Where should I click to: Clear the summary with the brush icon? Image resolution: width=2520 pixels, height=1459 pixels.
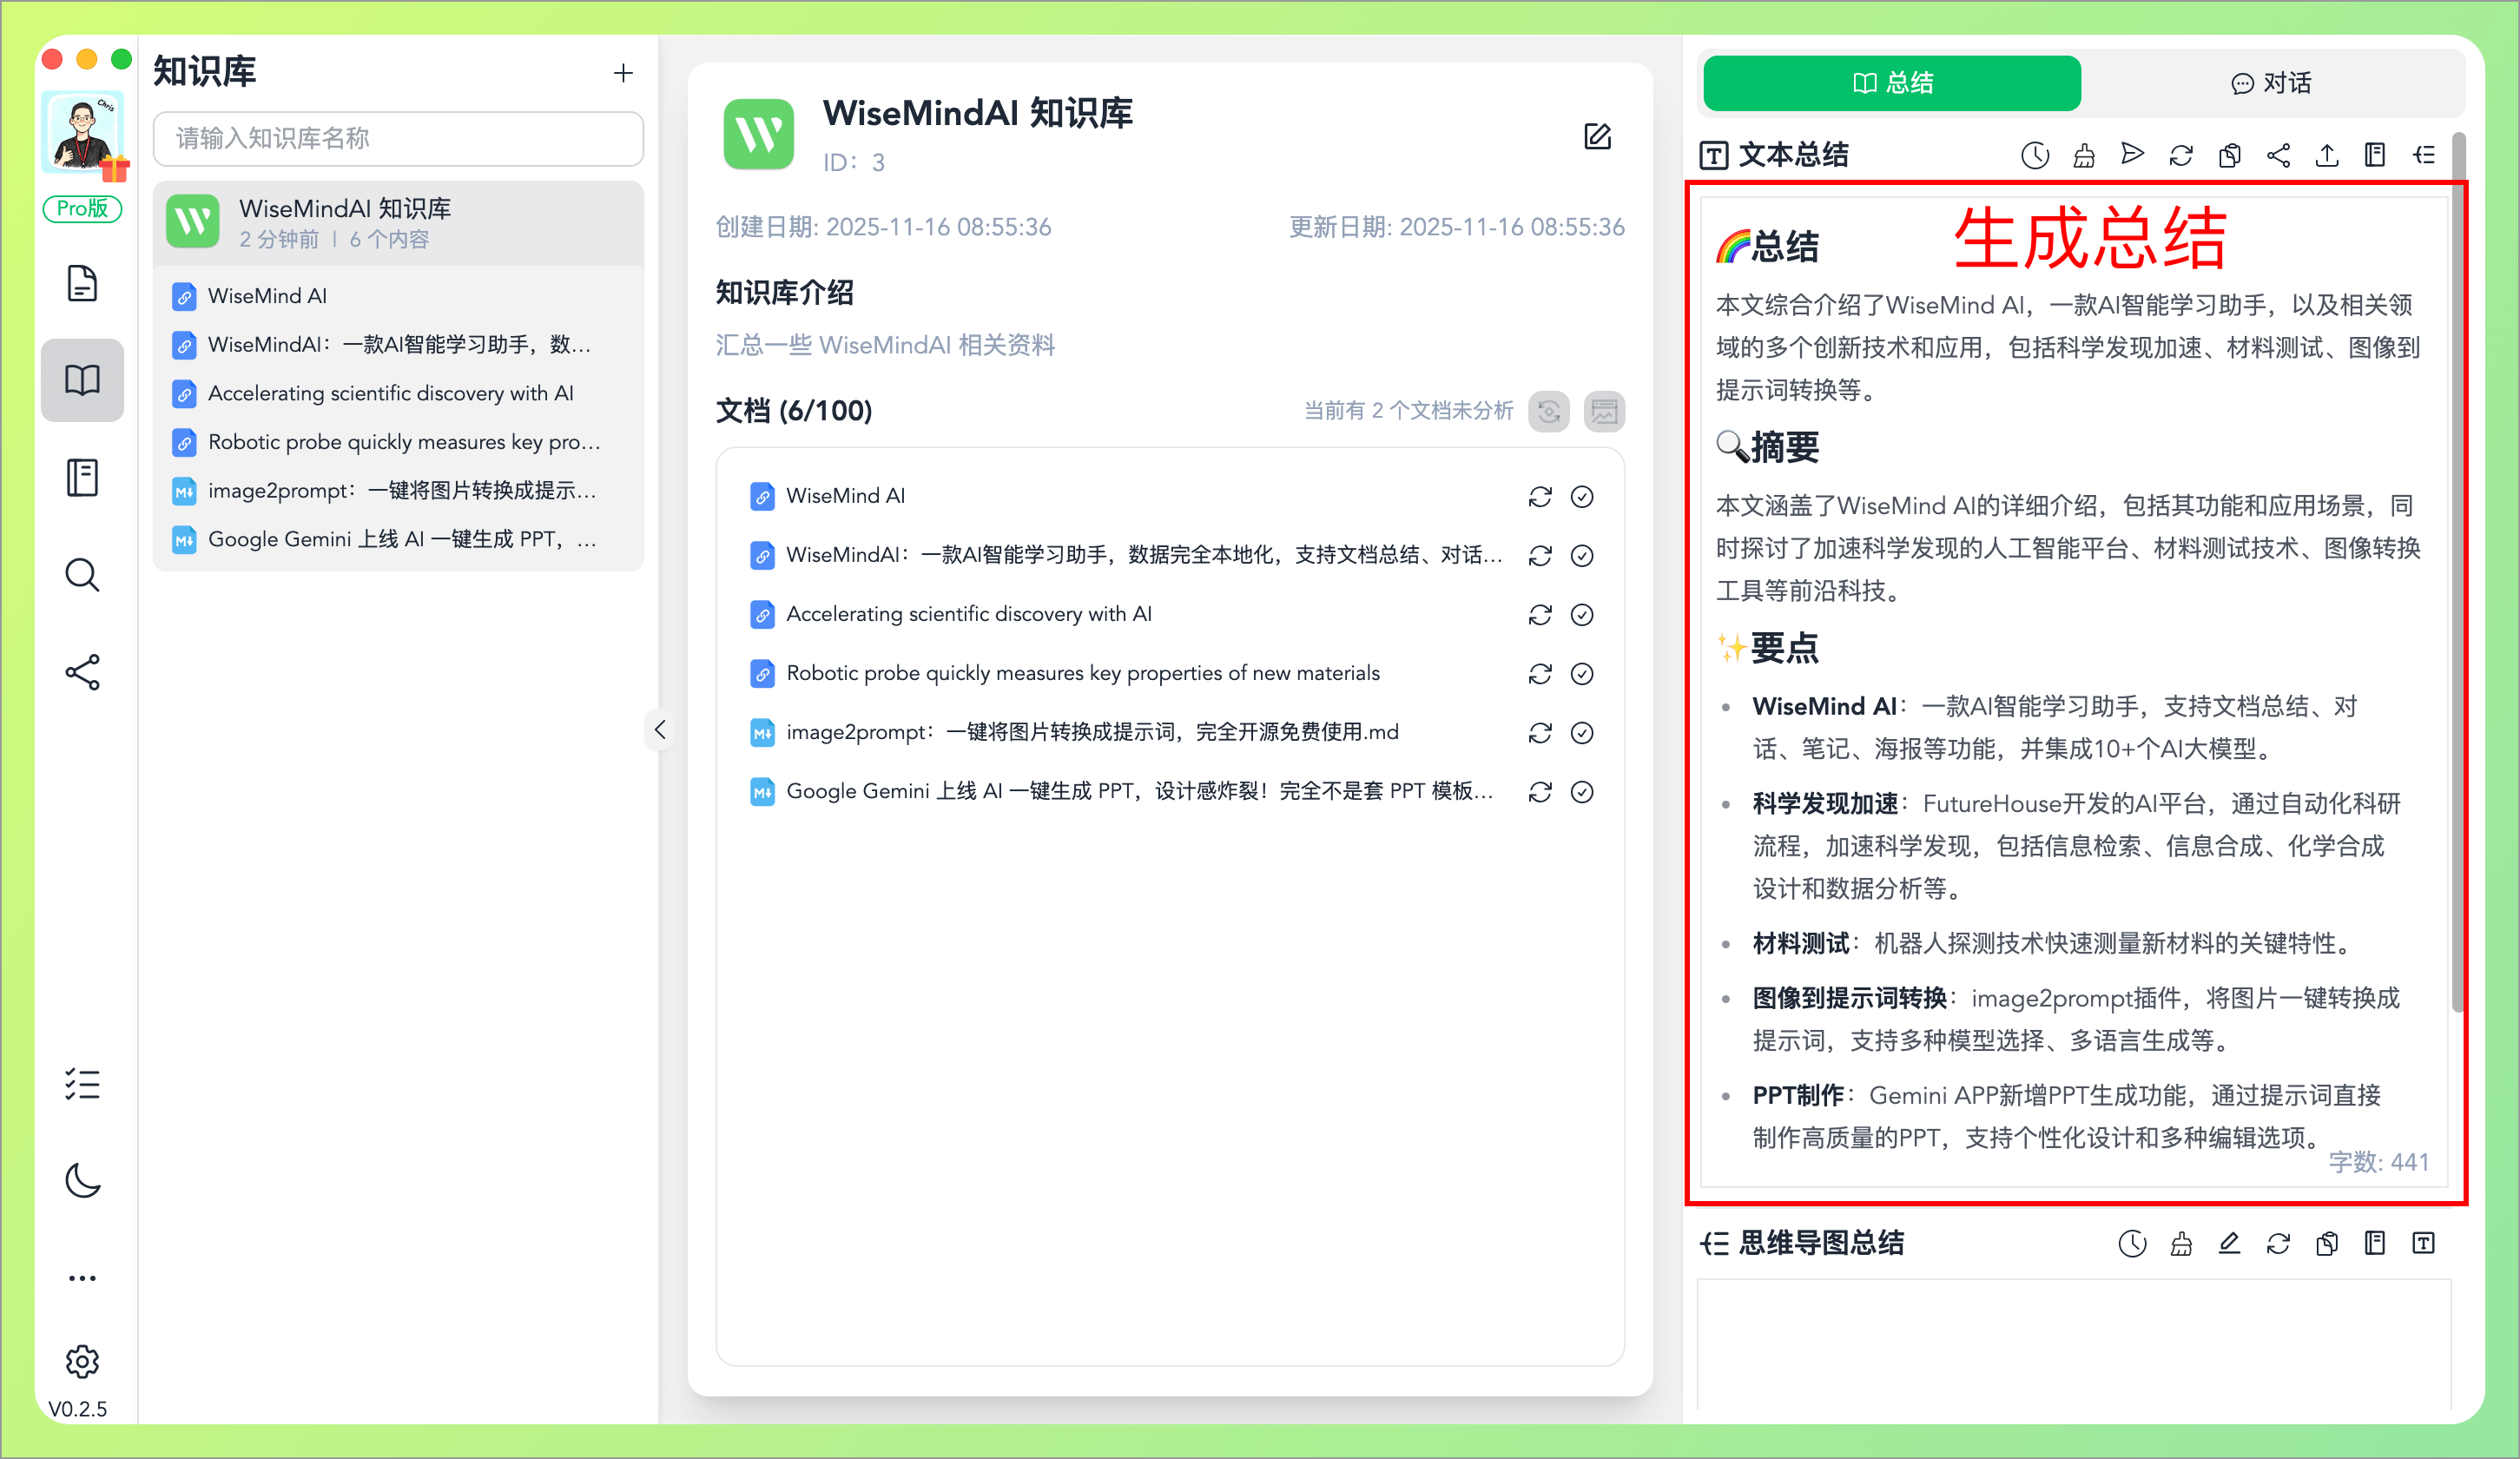pyautogui.click(x=2084, y=155)
